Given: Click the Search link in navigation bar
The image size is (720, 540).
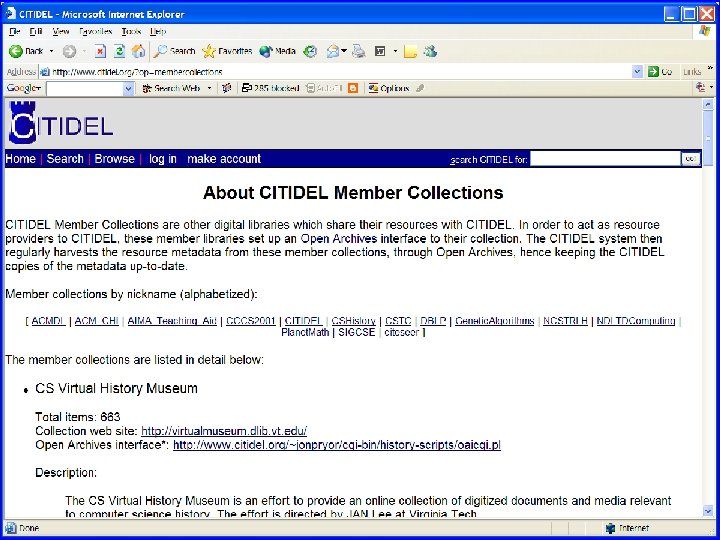Looking at the screenshot, I should pyautogui.click(x=65, y=159).
